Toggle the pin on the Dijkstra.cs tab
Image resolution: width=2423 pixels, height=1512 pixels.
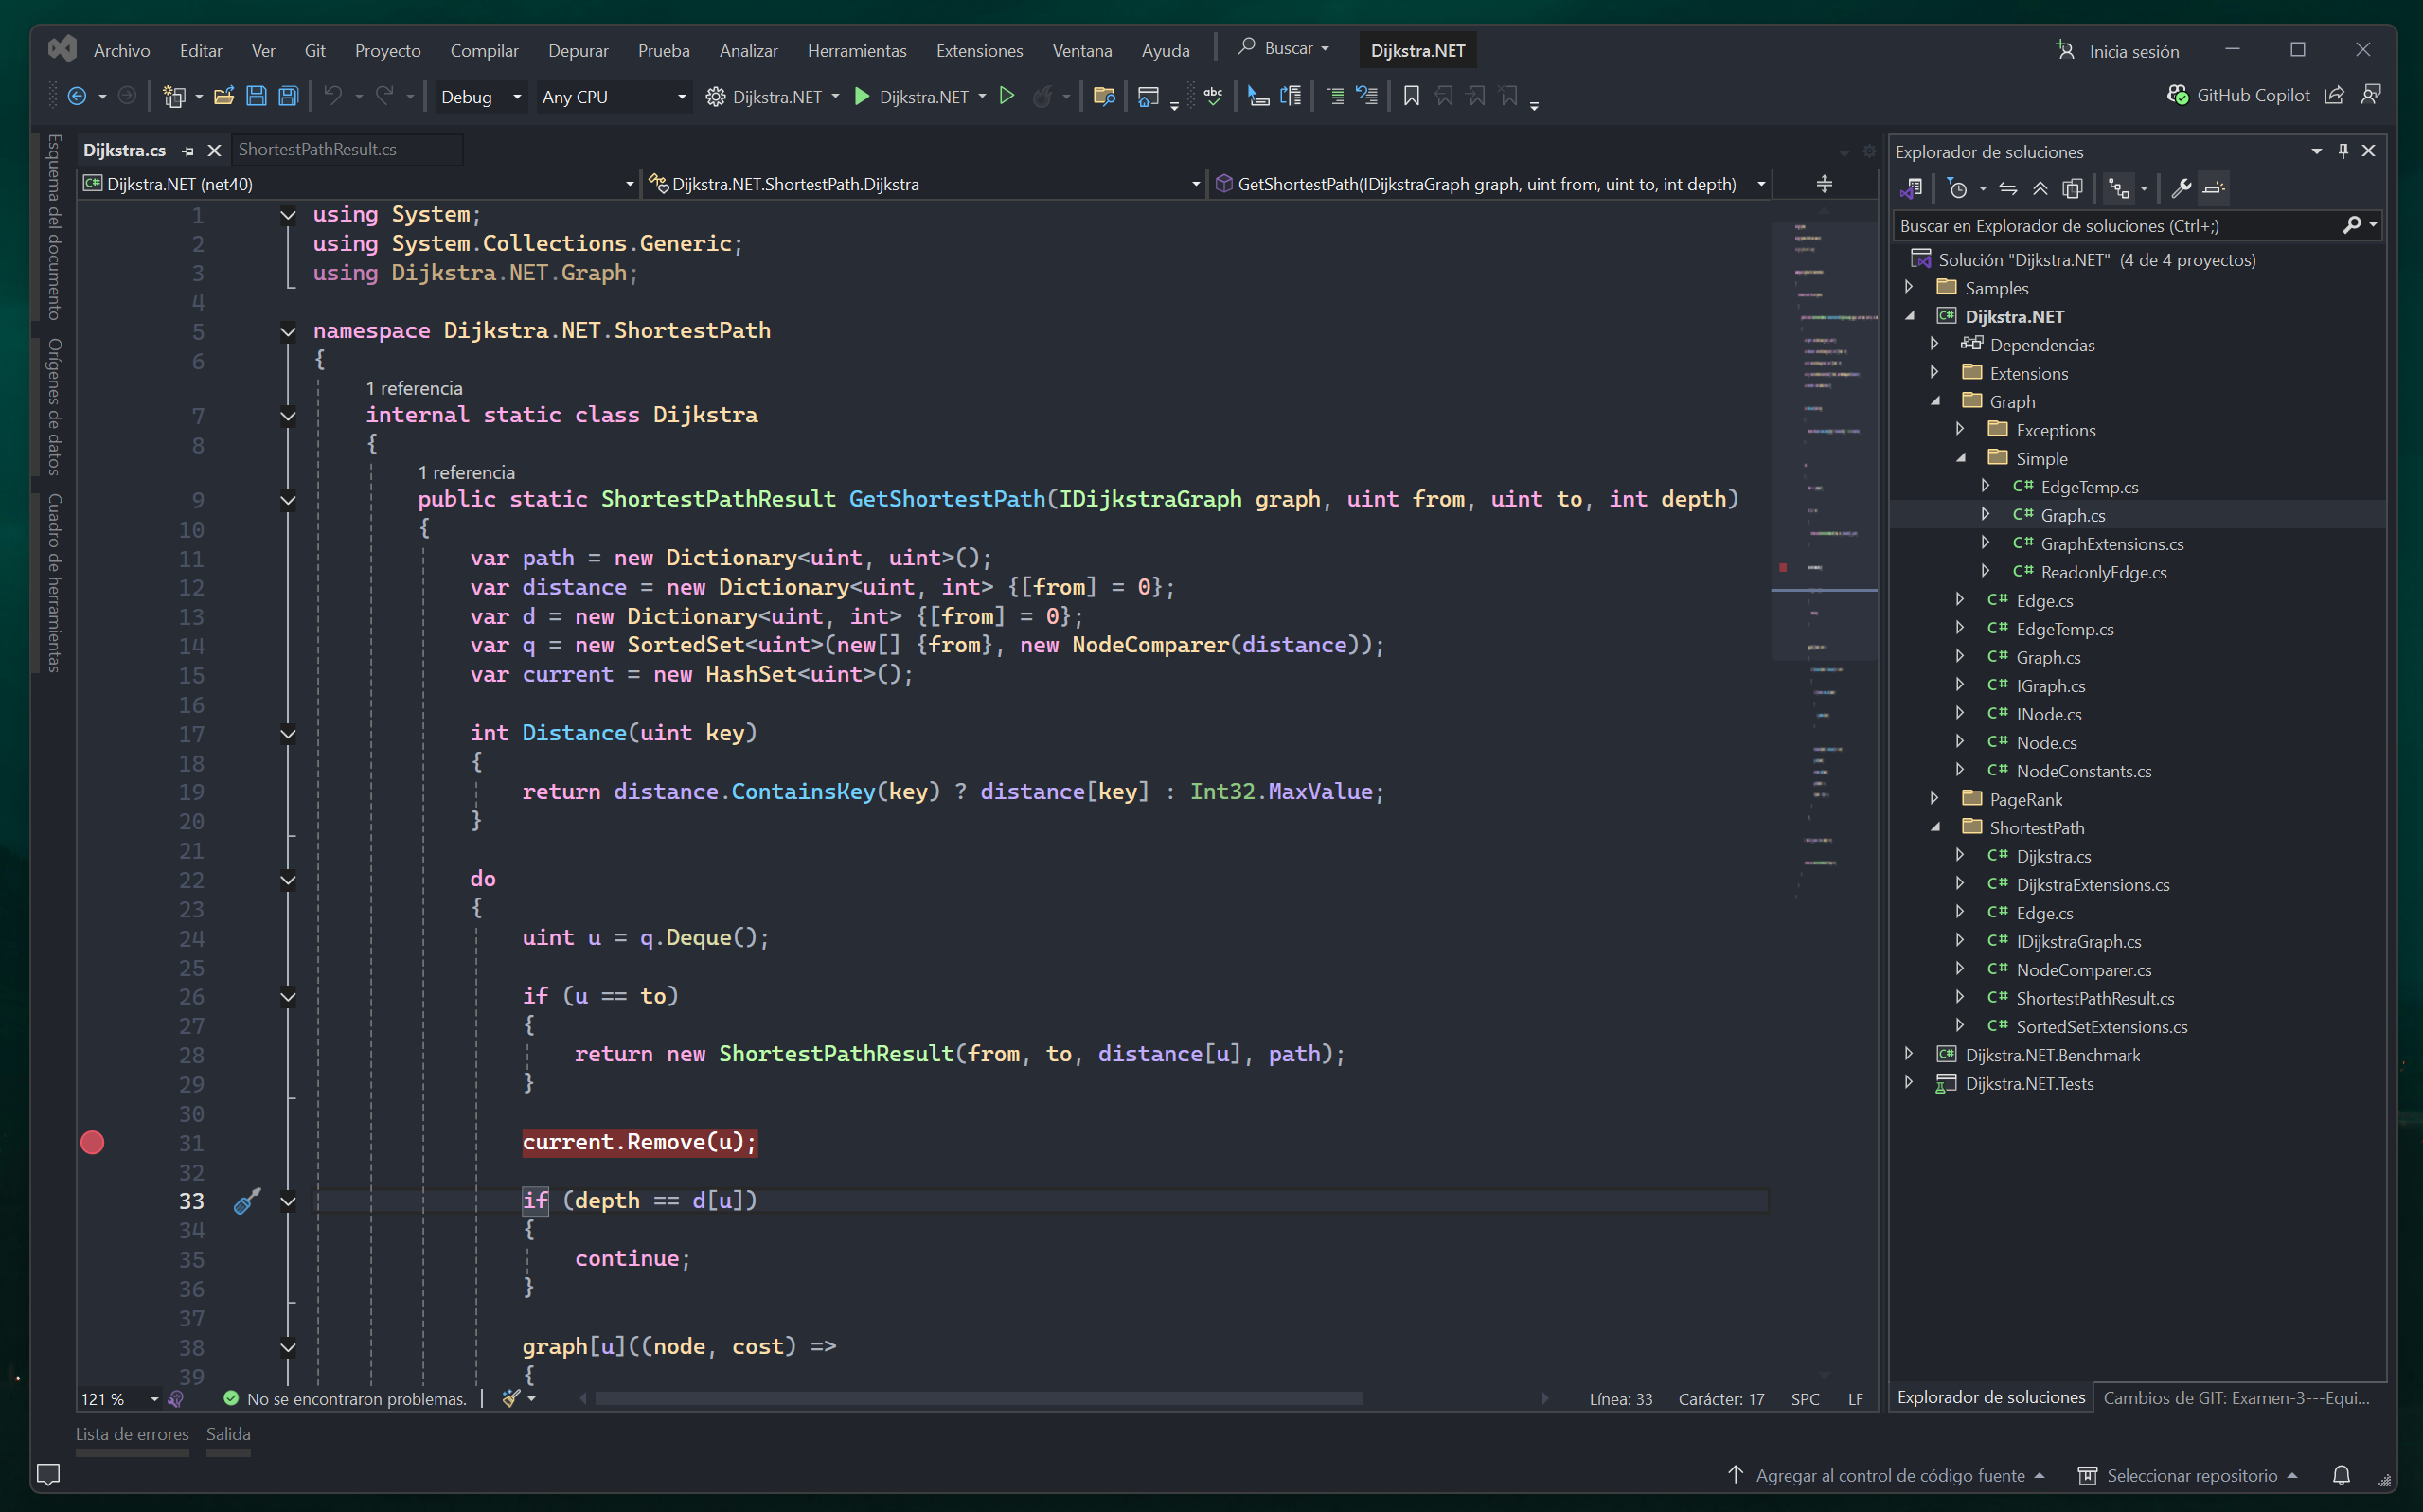tap(188, 151)
